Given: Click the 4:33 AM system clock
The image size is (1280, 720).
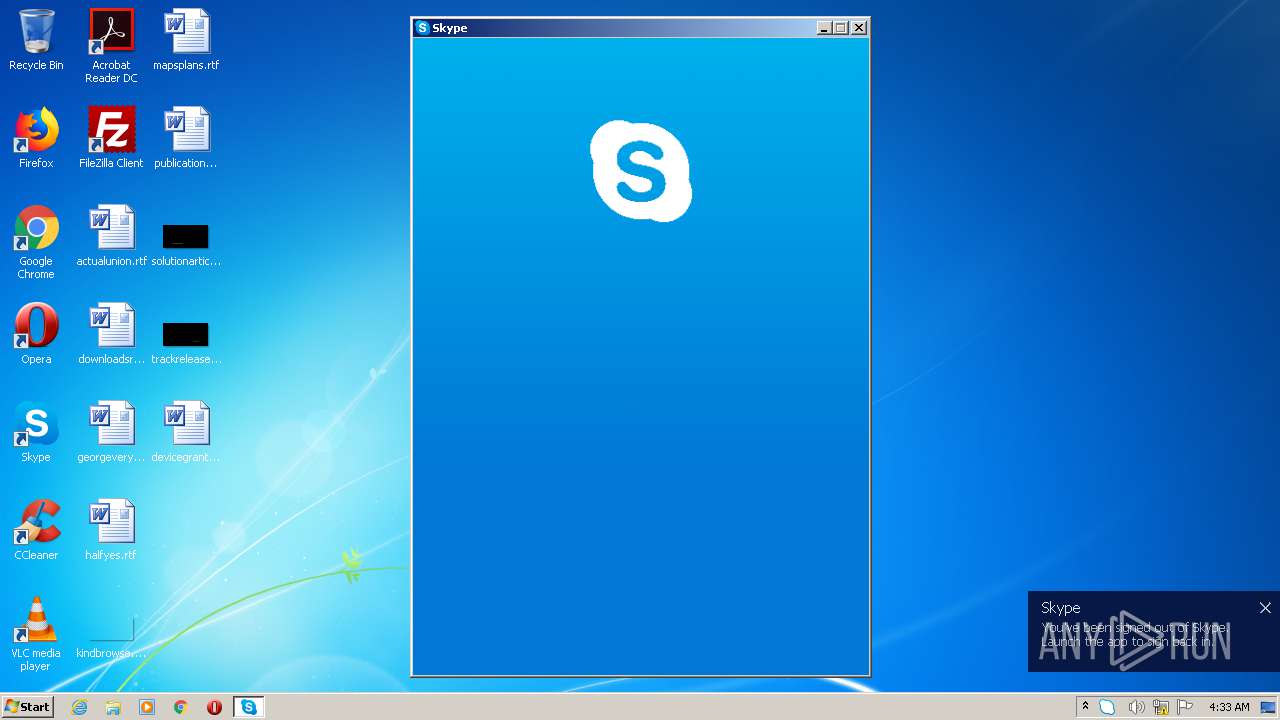Looking at the screenshot, I should [x=1229, y=707].
